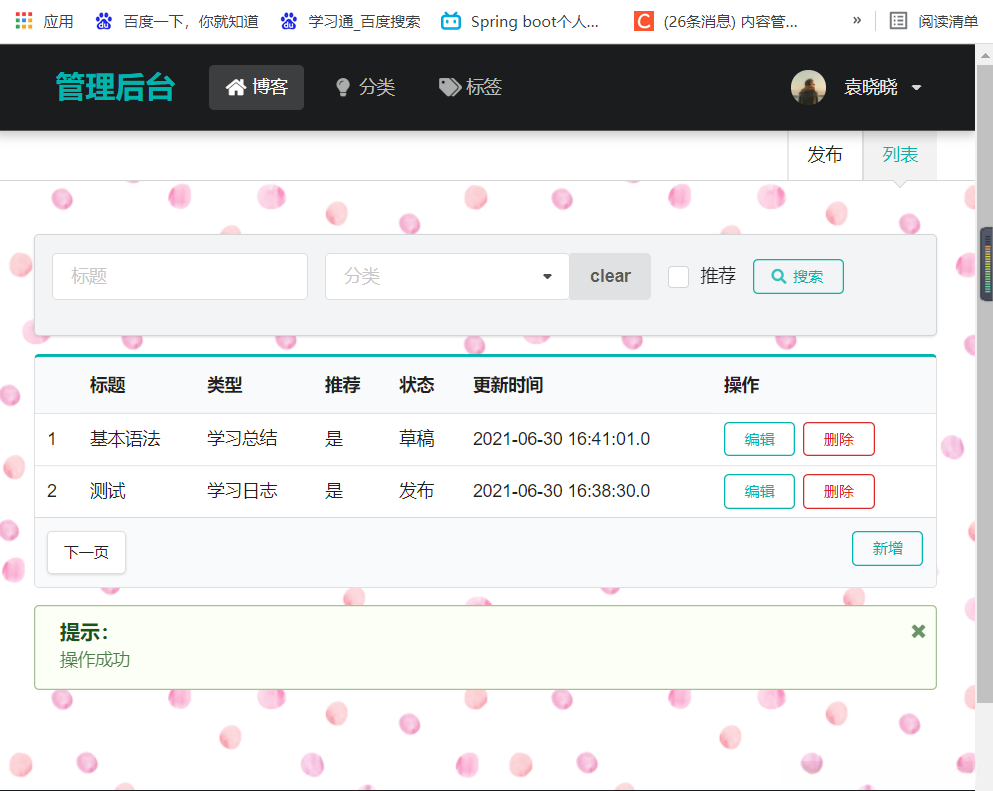The height and width of the screenshot is (791, 993).
Task: Toggle the 推荐 checkbox
Action: [x=678, y=277]
